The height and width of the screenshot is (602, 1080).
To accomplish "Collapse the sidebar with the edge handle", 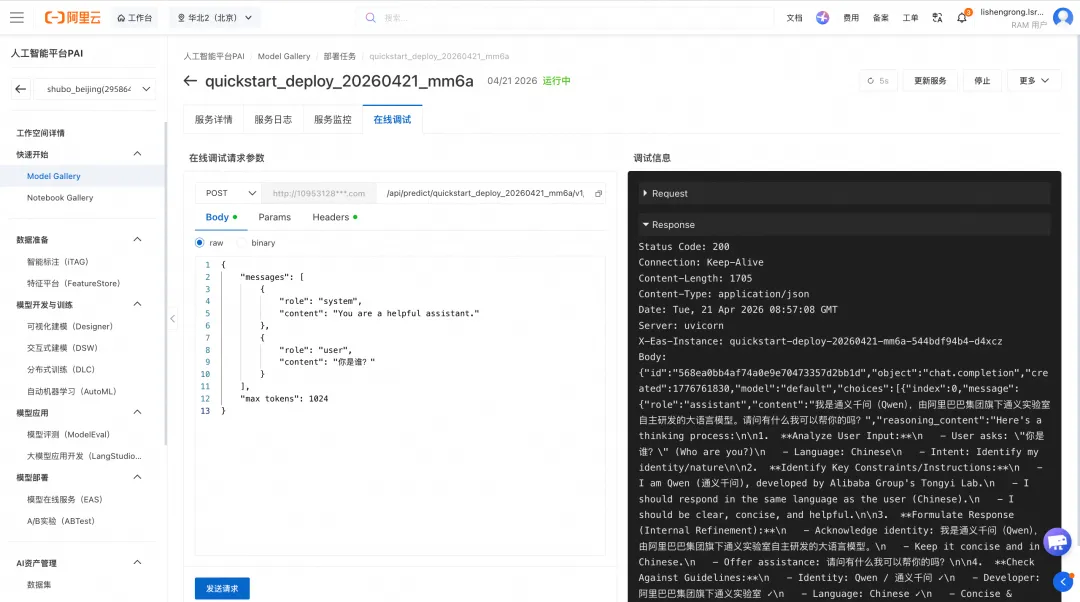I will click(172, 318).
